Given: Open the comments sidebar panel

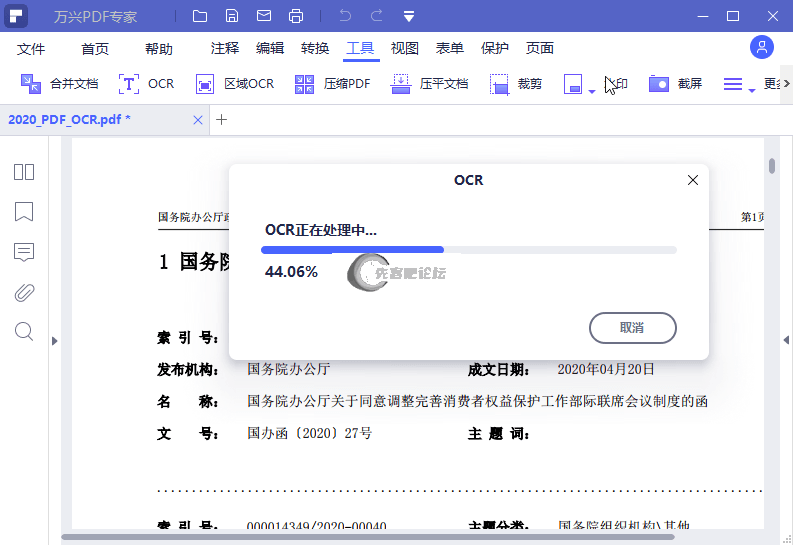Looking at the screenshot, I should point(24,252).
